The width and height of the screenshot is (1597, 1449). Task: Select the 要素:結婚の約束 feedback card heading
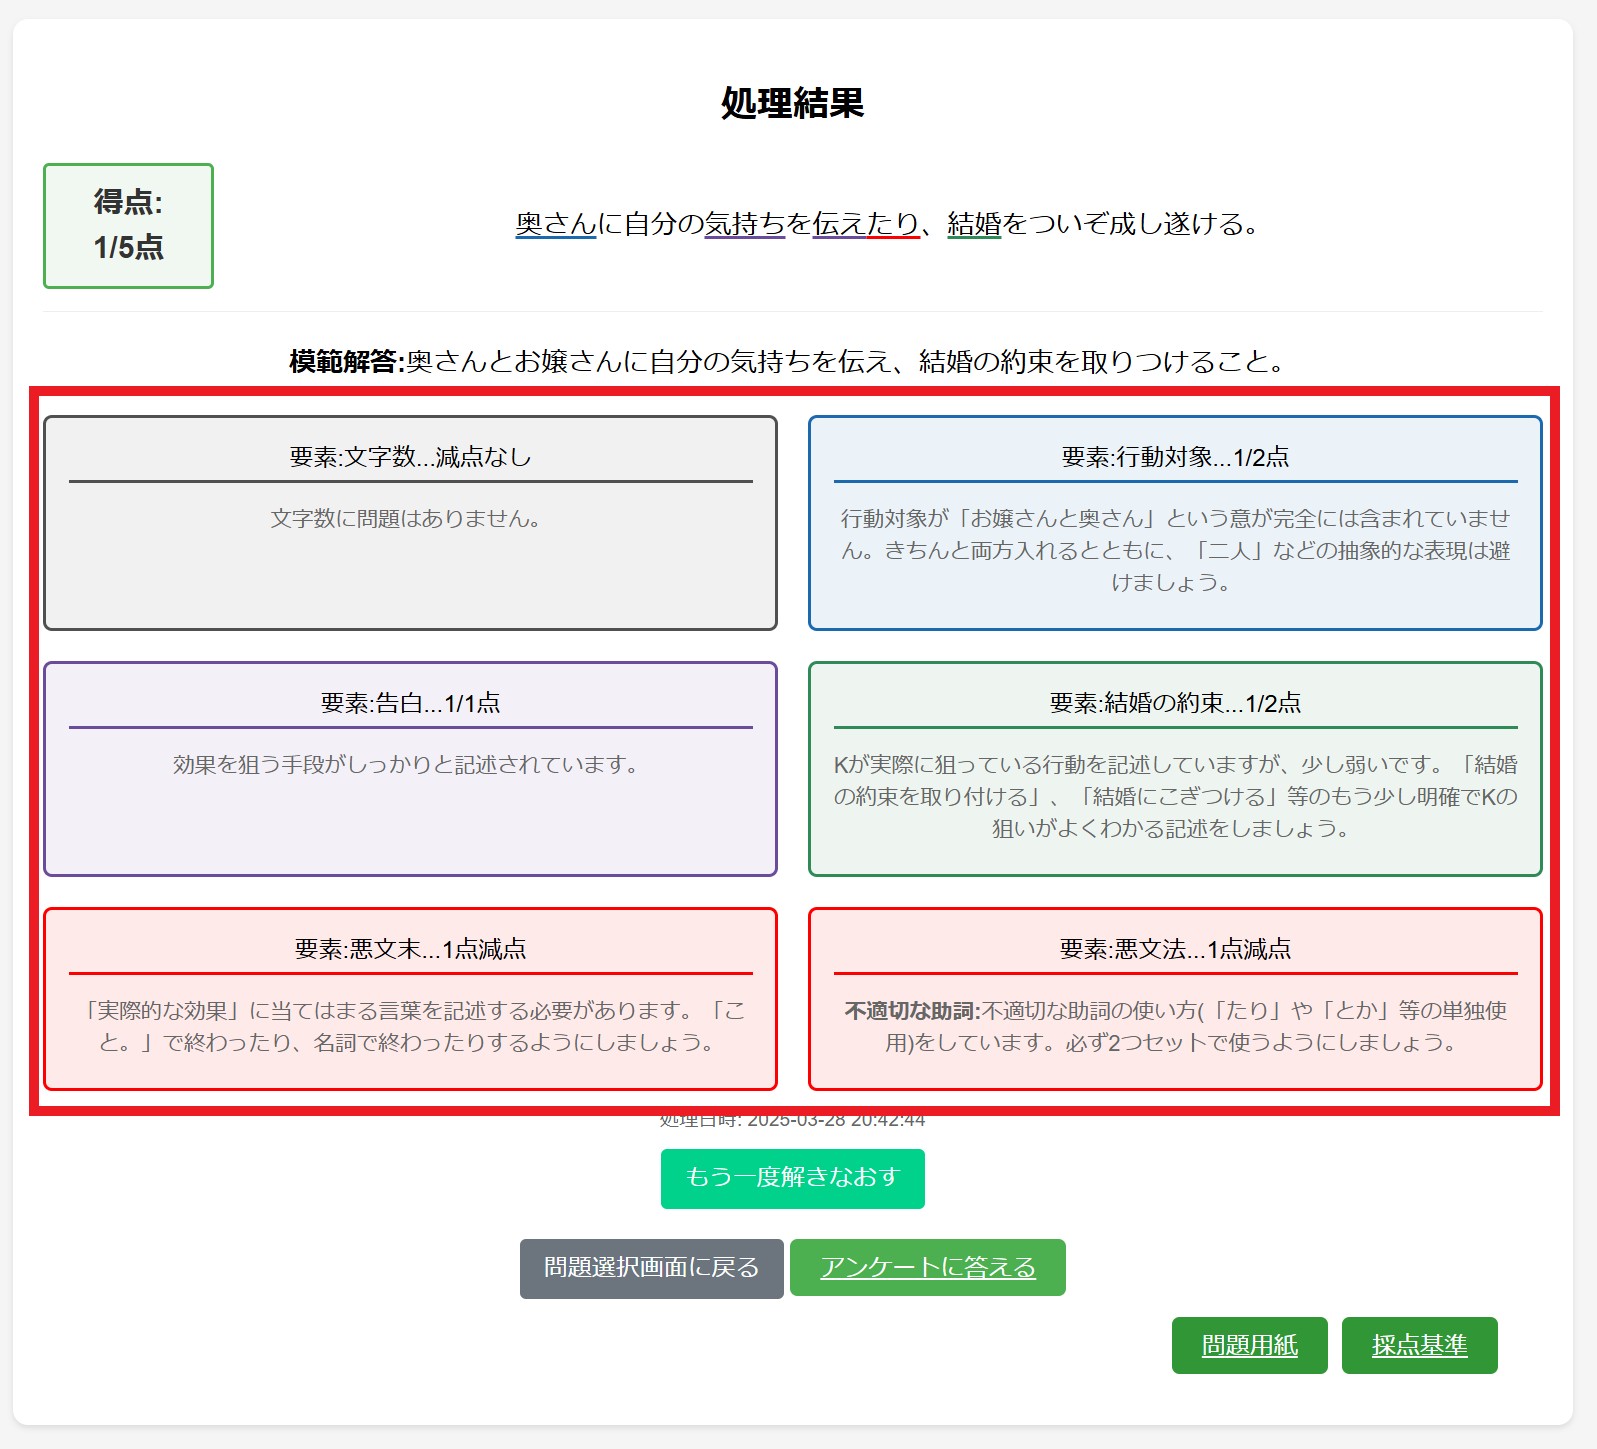click(x=1175, y=703)
